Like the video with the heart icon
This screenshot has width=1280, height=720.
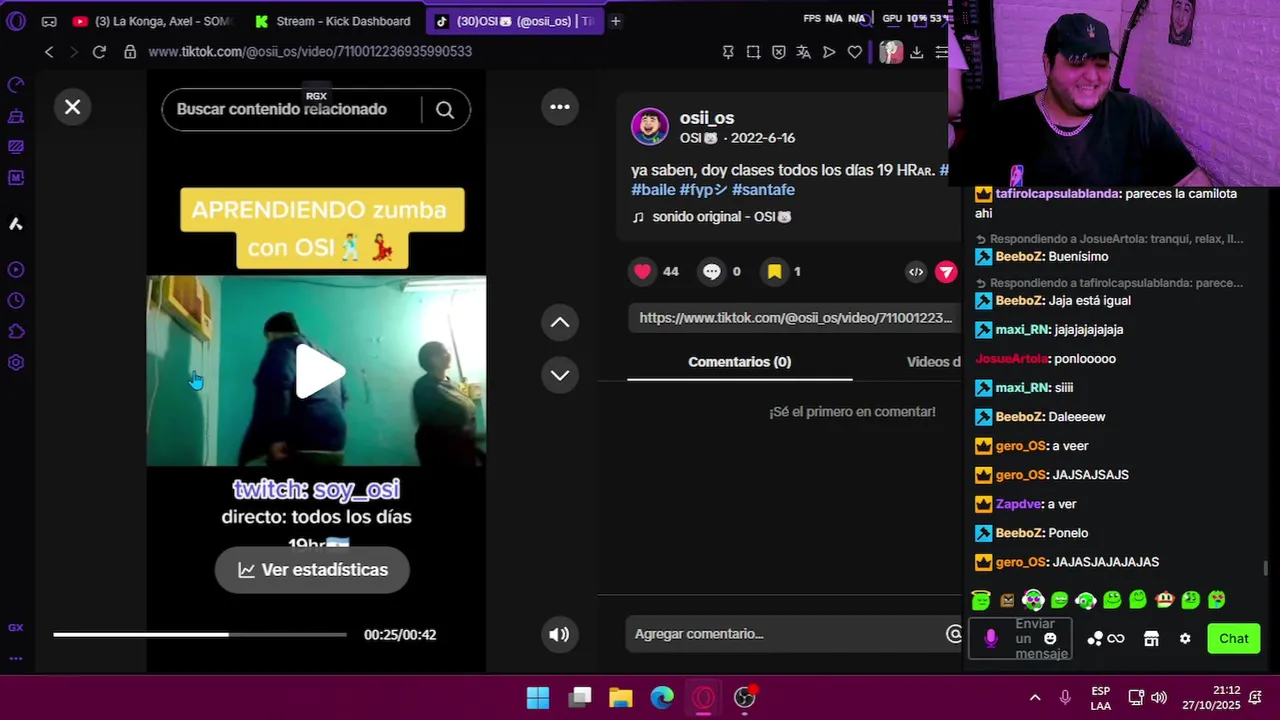pos(642,271)
